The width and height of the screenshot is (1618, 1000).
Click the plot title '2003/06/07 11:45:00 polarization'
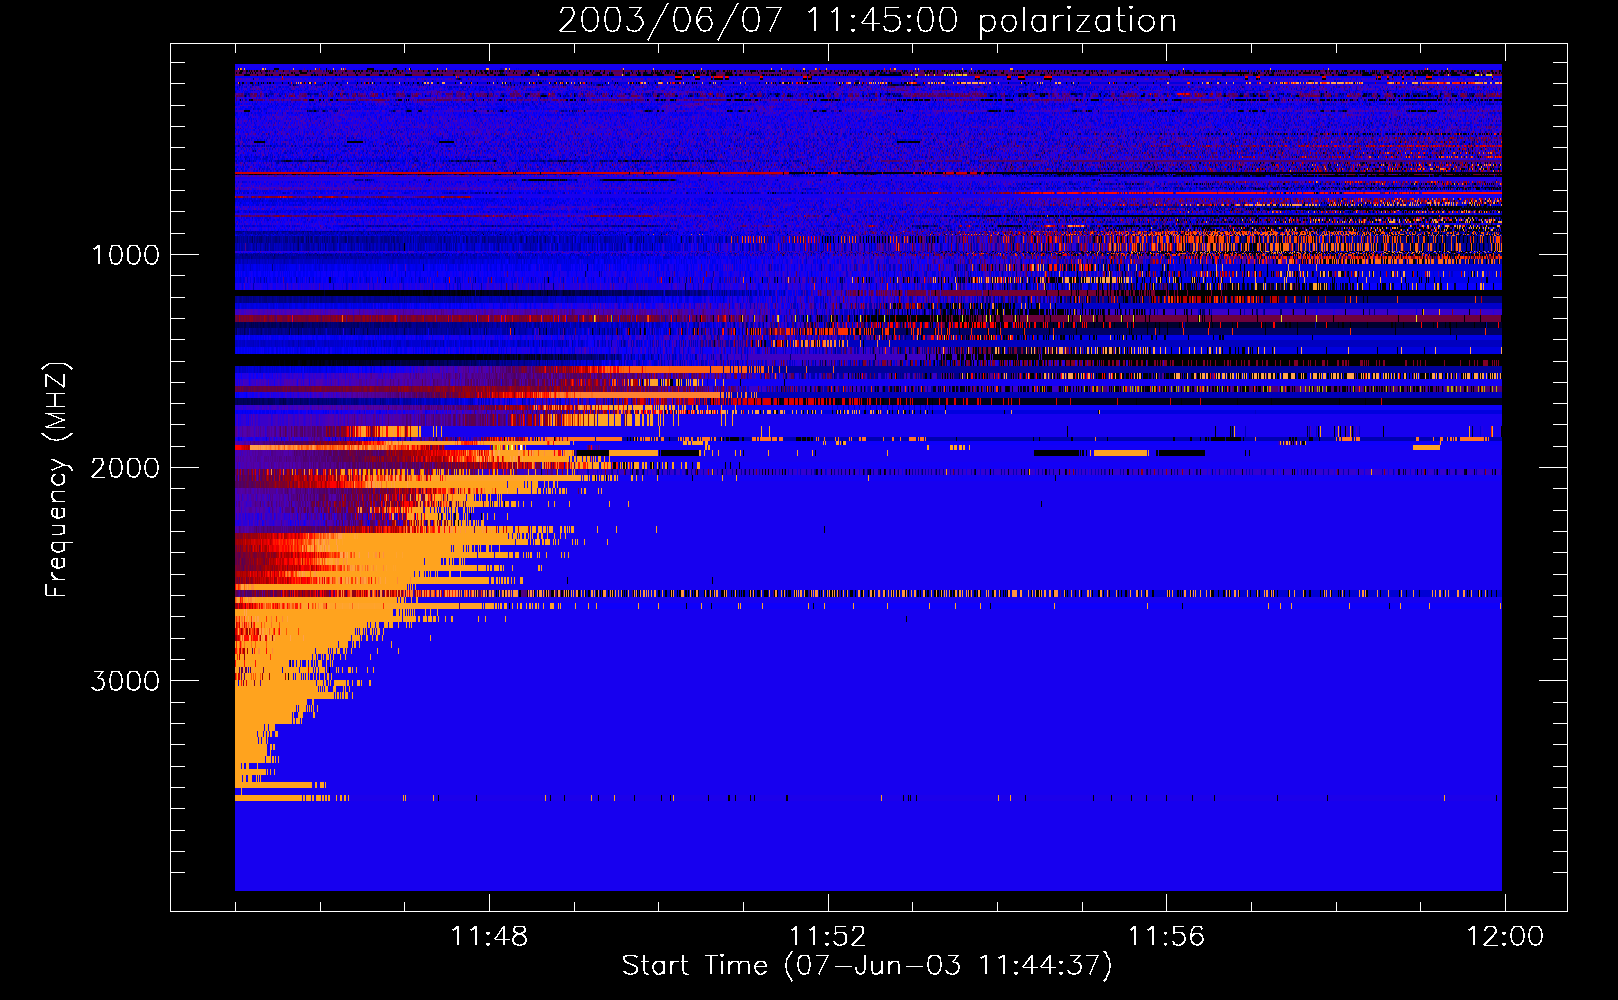867,21
